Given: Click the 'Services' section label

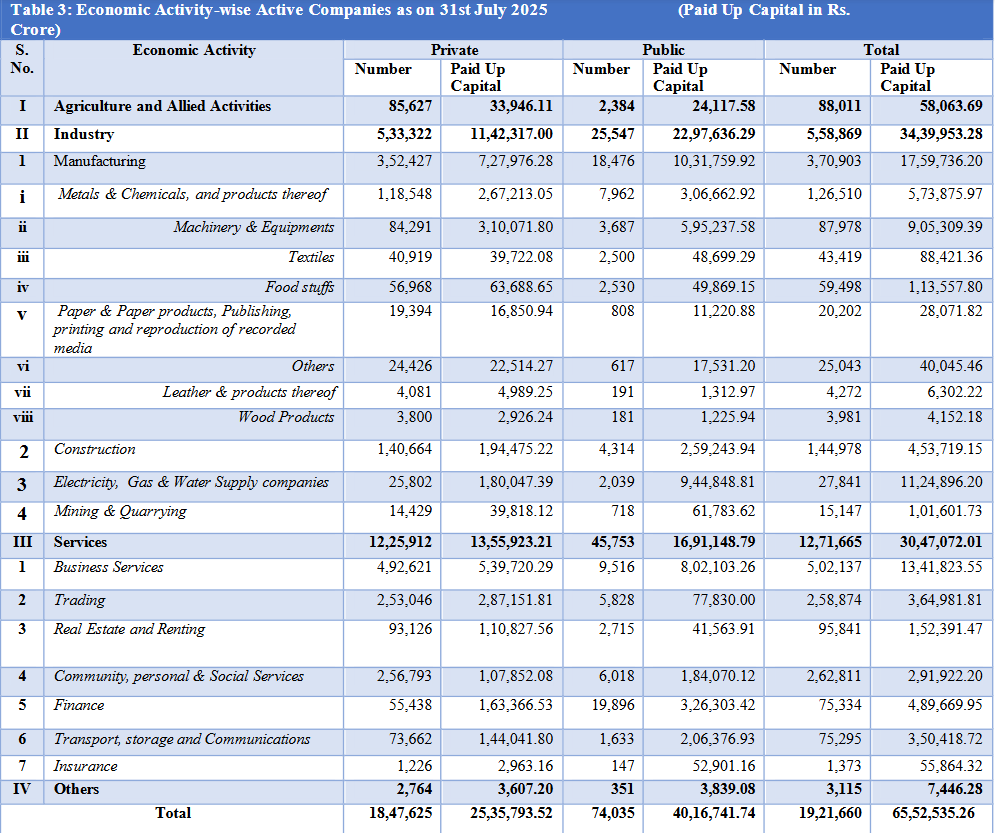Looking at the screenshot, I should pyautogui.click(x=80, y=542).
